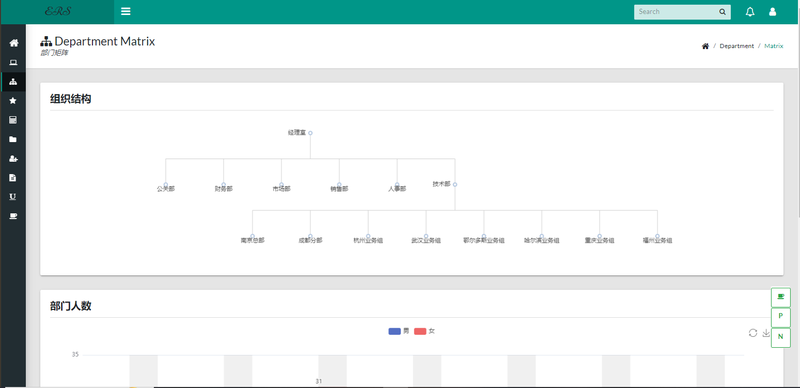Collapse the 技术部 tree node
The height and width of the screenshot is (388, 800).
455,184
